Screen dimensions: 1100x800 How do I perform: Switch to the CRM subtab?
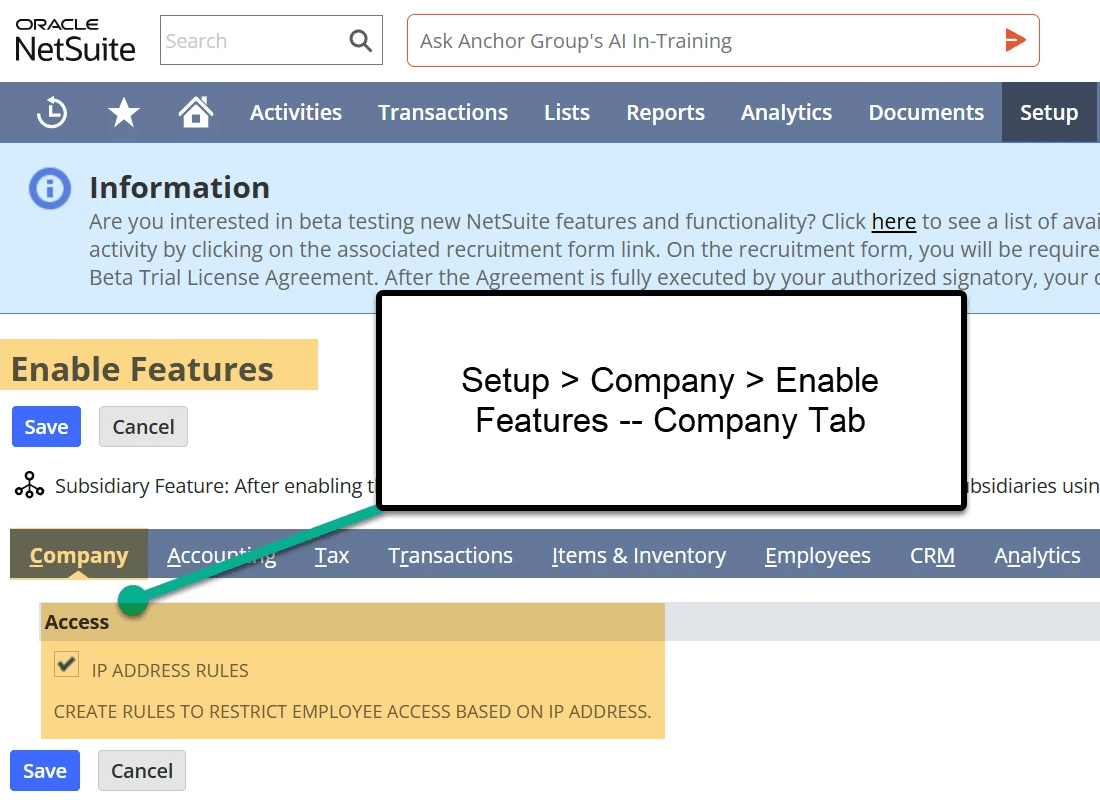pyautogui.click(x=932, y=555)
